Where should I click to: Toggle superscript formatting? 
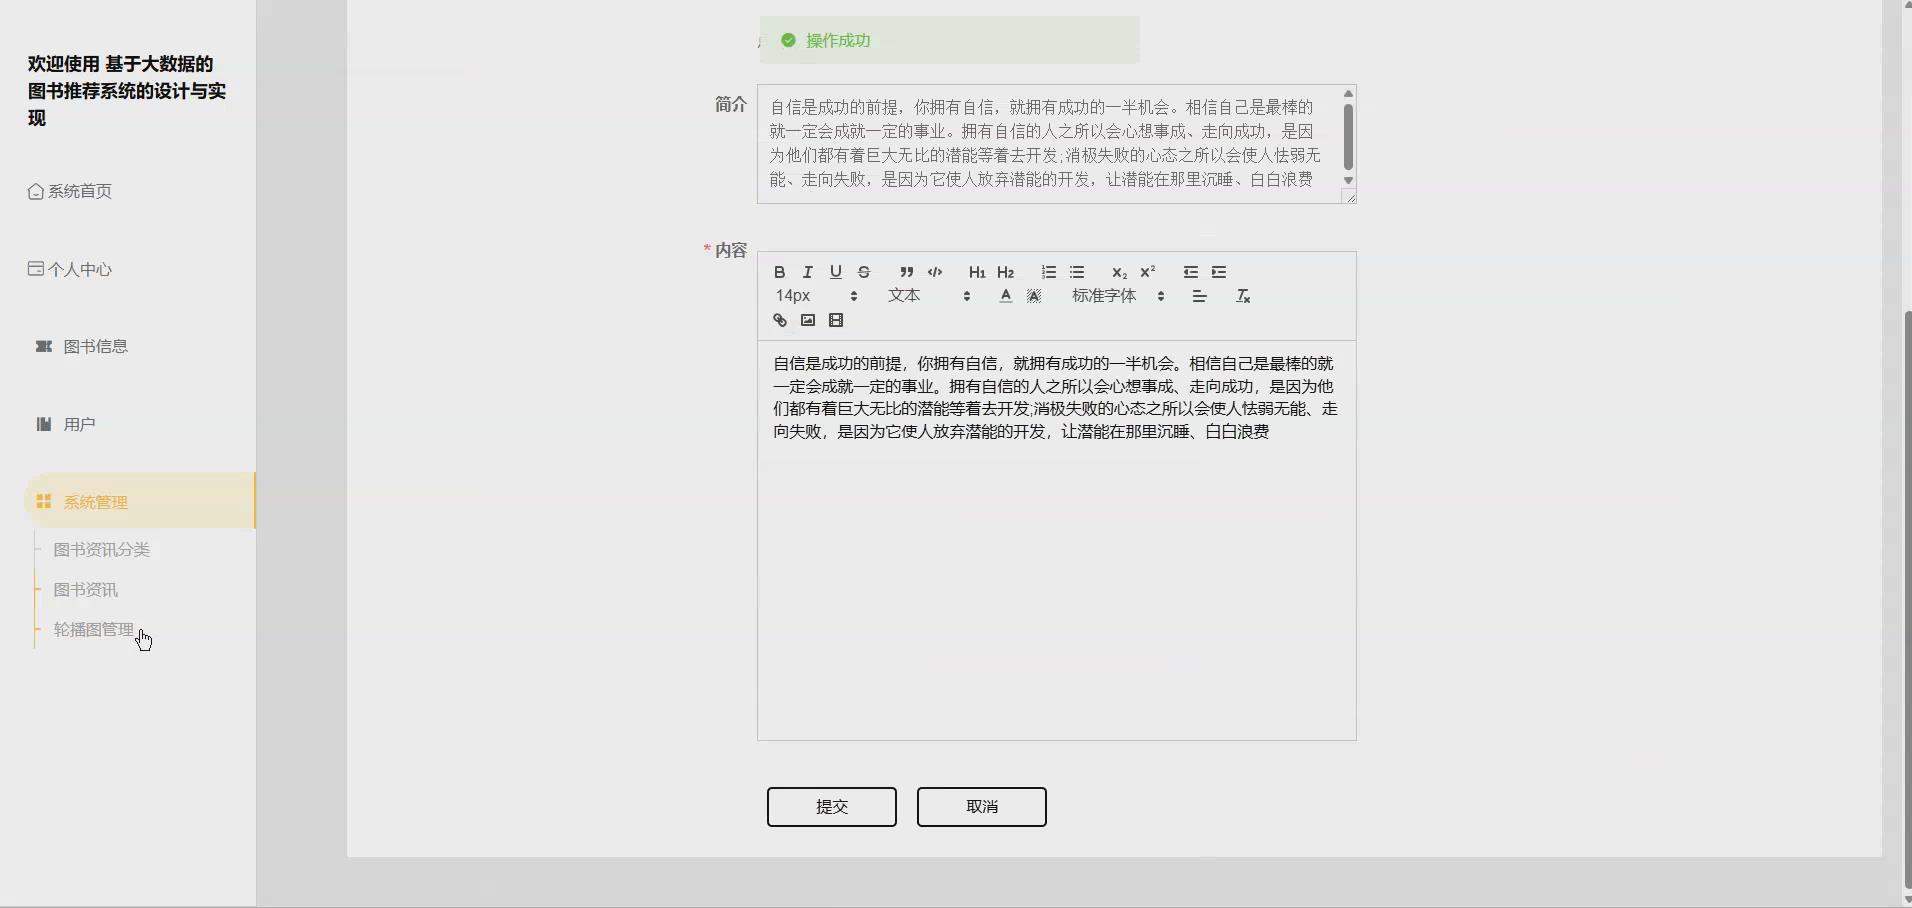1147,271
